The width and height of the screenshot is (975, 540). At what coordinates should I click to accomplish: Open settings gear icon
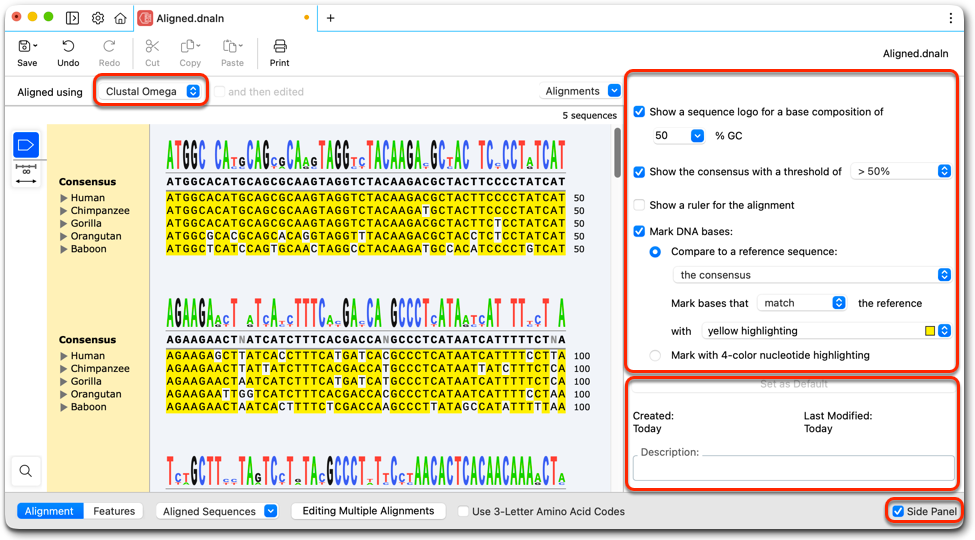[98, 18]
